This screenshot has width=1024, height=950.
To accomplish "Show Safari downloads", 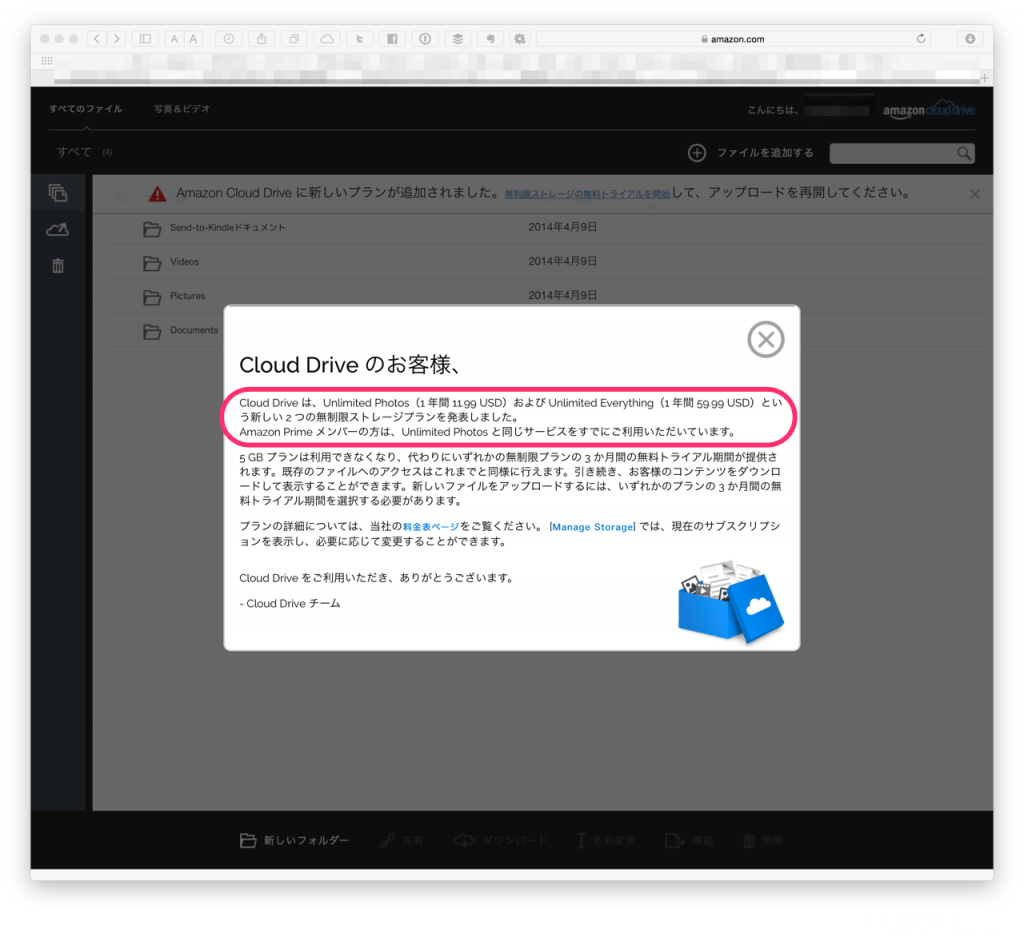I will click(970, 39).
